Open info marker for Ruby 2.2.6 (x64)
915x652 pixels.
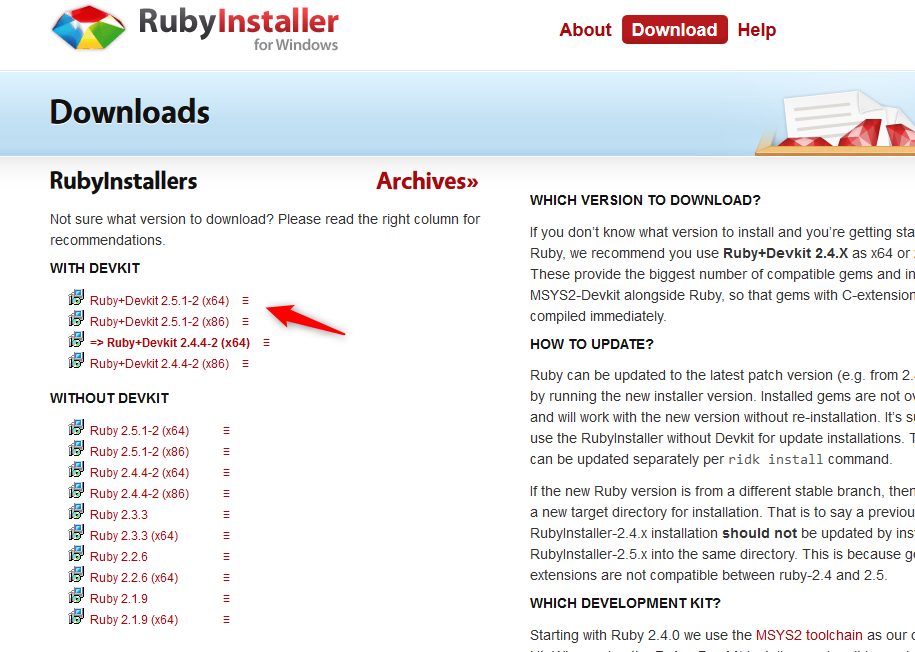226,578
